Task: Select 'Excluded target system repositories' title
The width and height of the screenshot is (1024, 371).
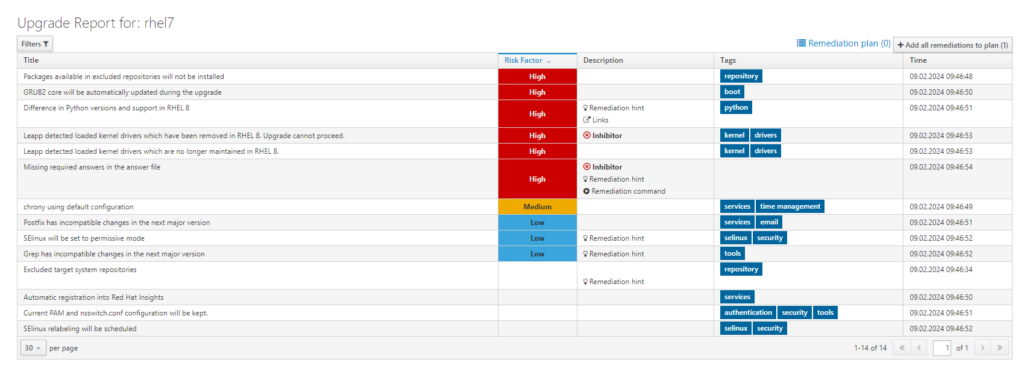Action: pos(80,269)
